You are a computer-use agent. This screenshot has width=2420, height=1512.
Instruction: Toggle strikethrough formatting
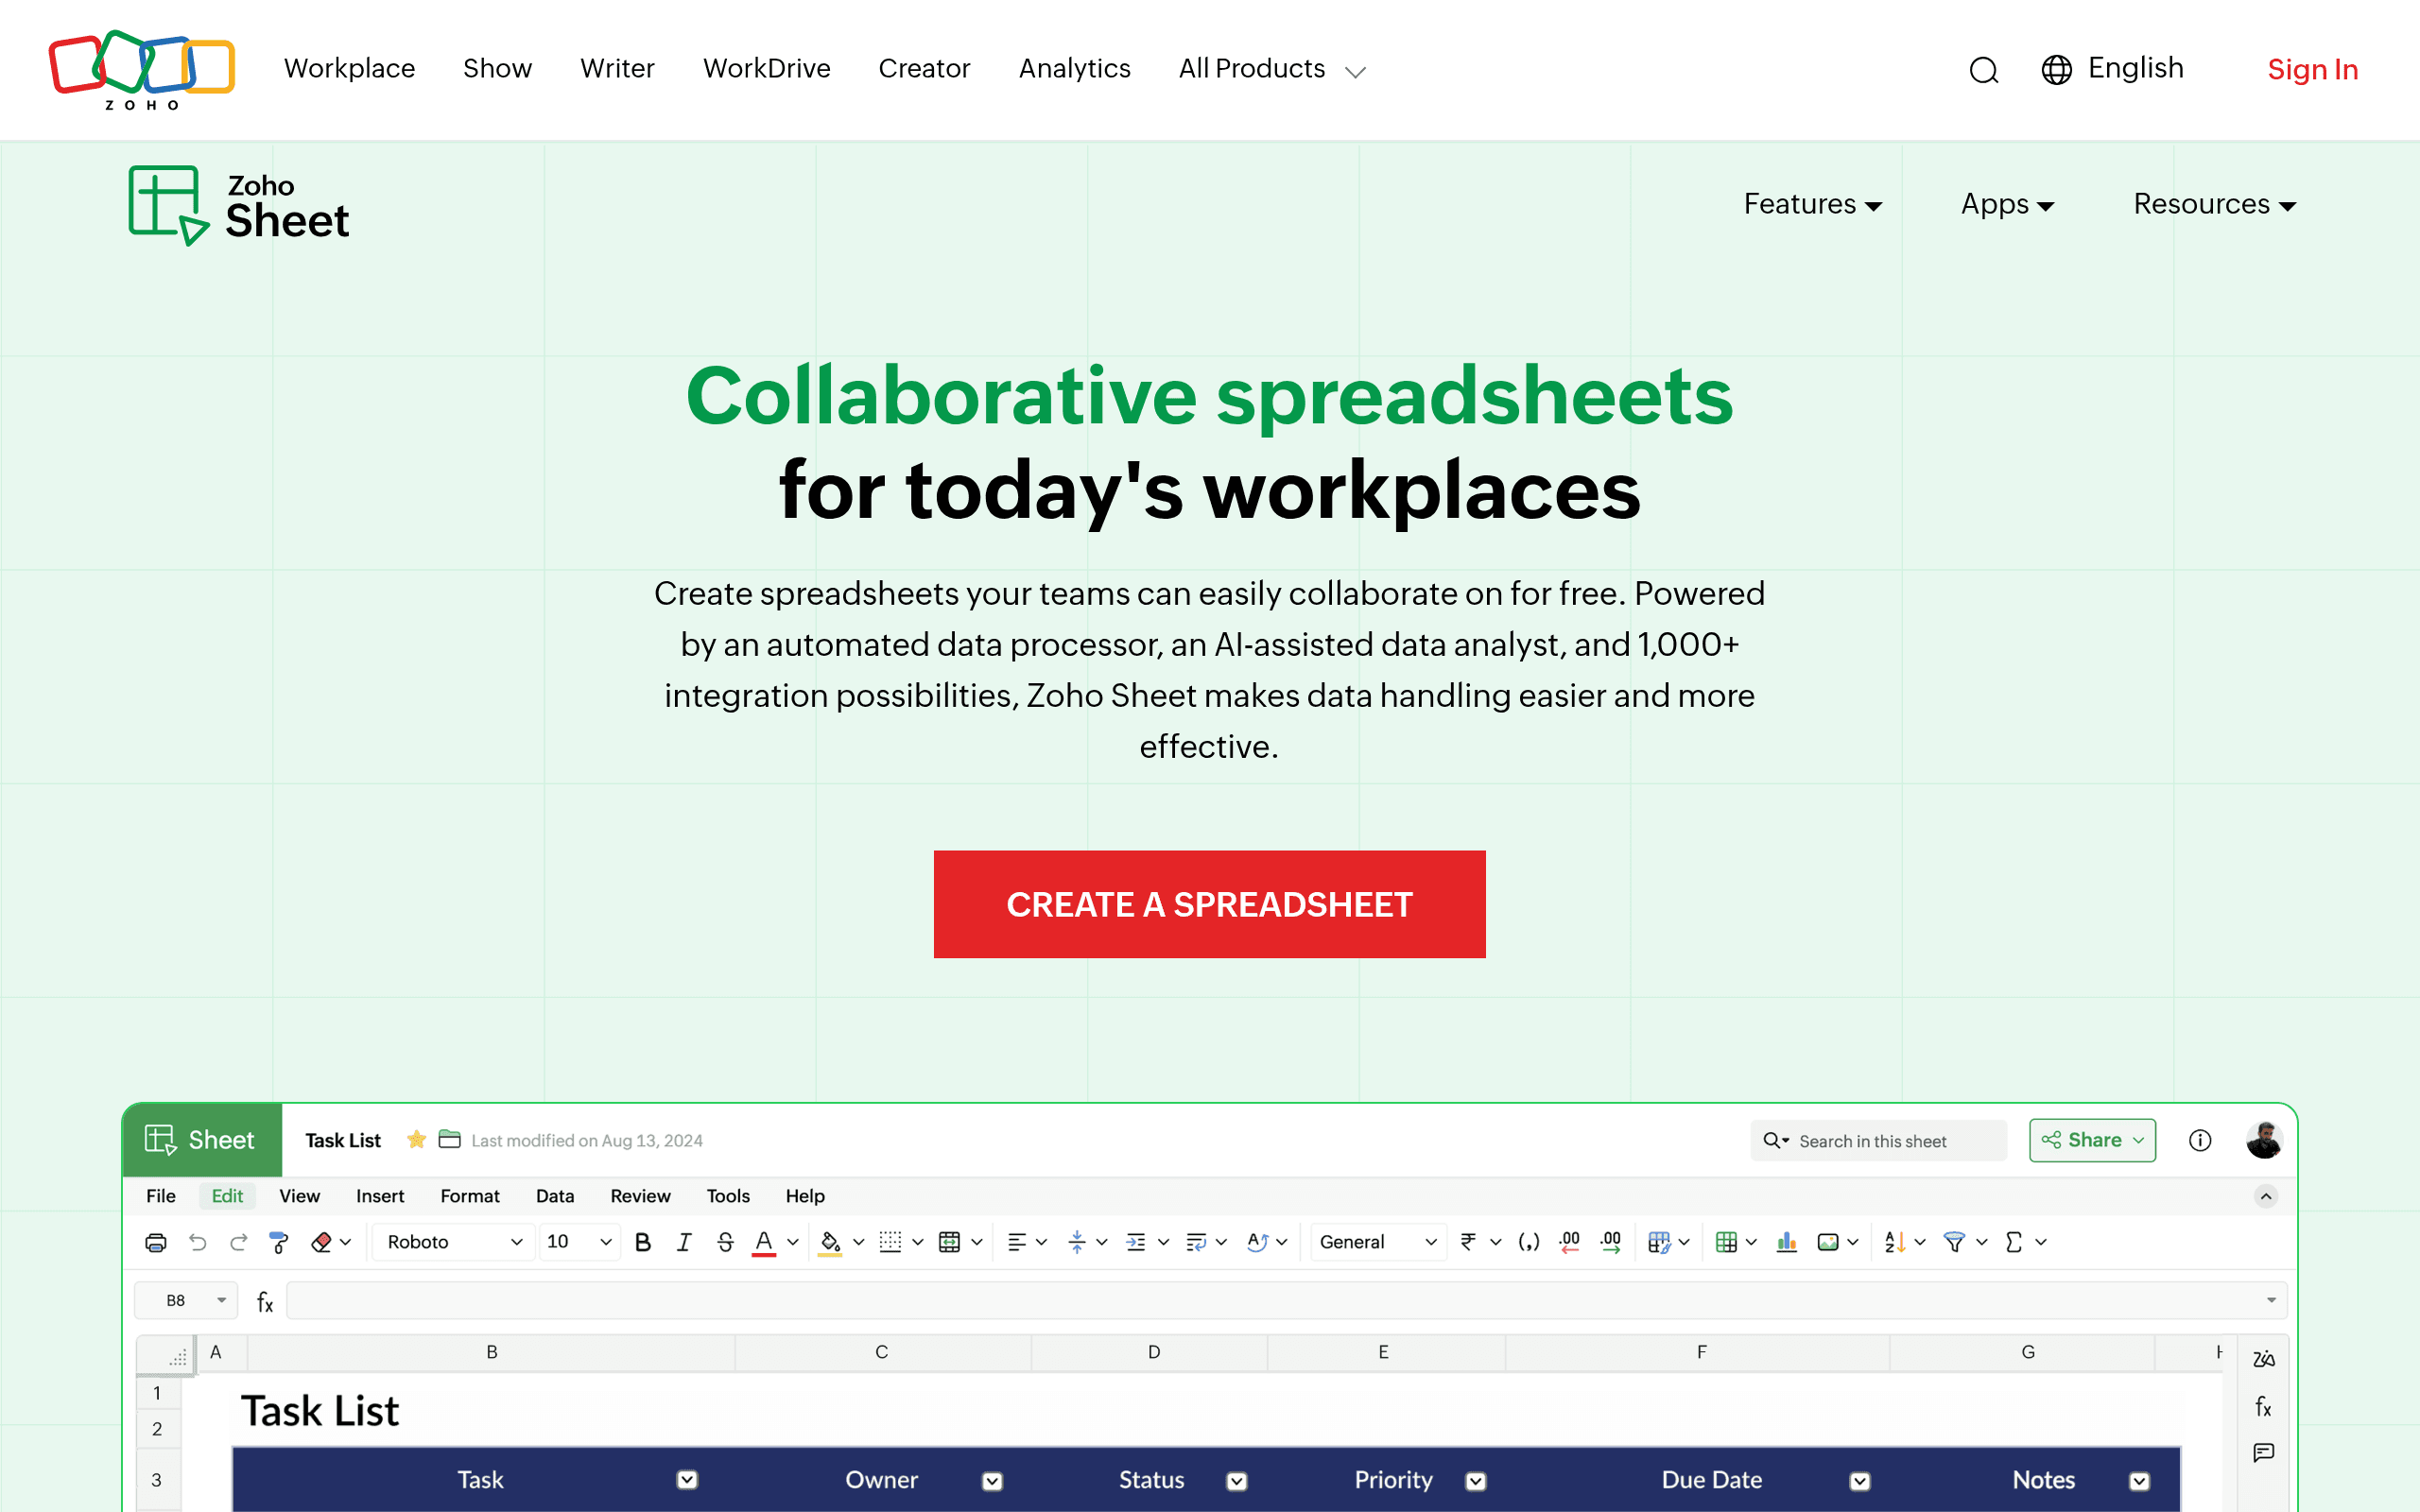(725, 1242)
